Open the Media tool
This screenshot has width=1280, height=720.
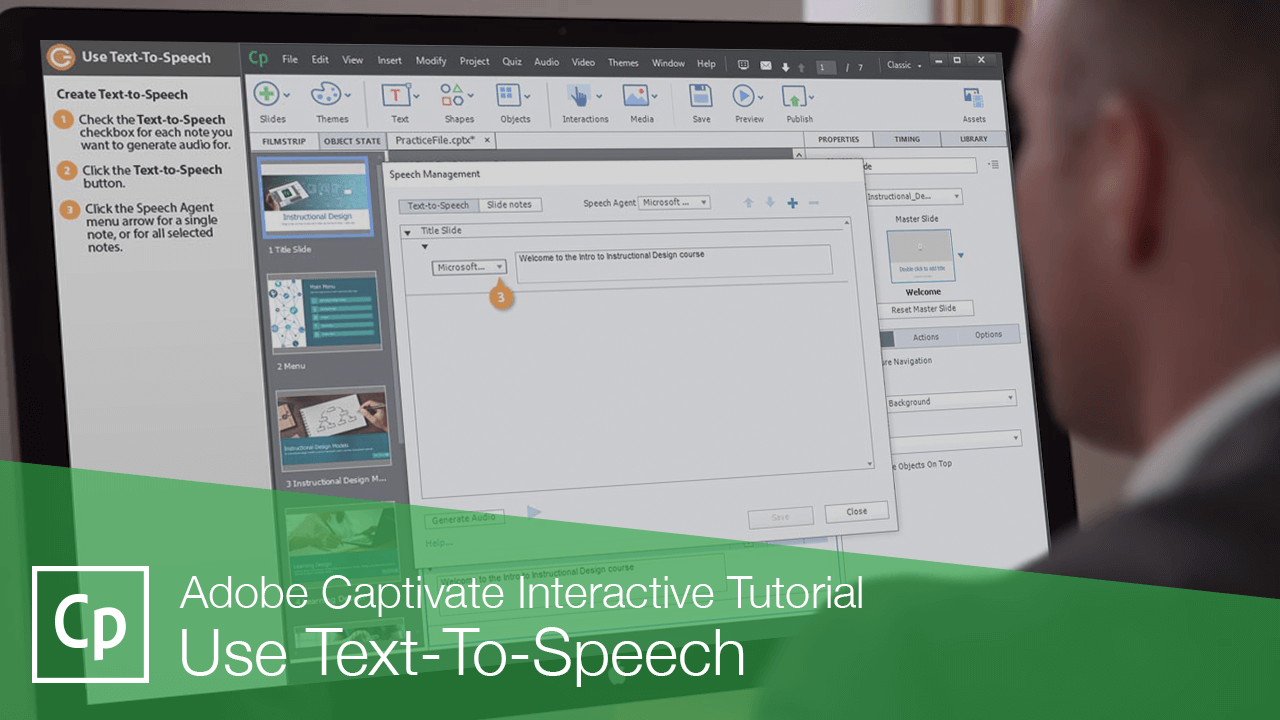click(x=637, y=95)
